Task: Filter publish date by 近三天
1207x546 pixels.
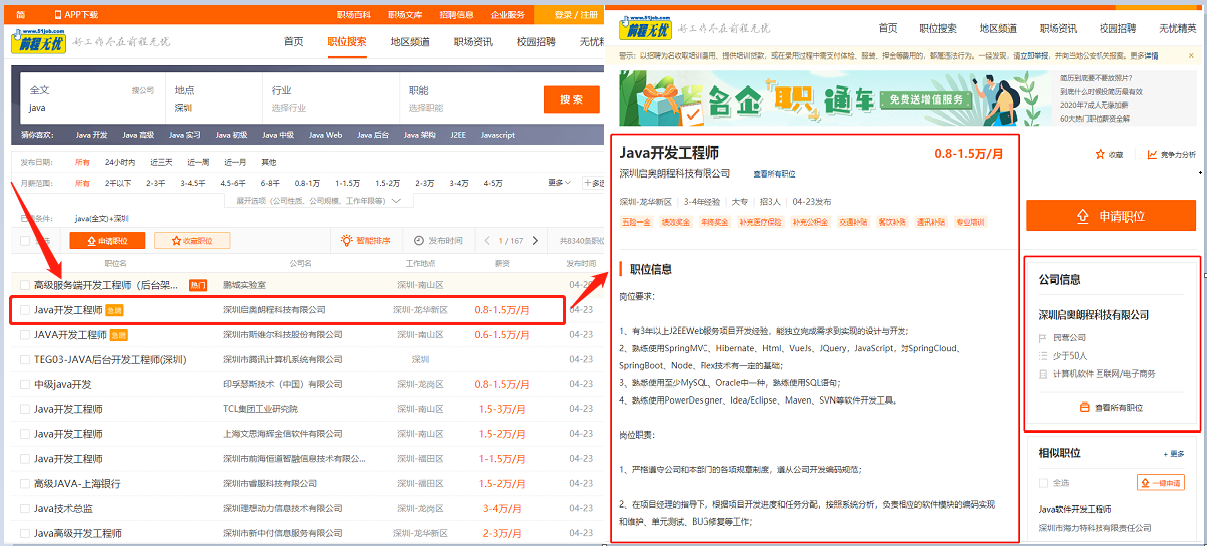Action: tap(161, 161)
